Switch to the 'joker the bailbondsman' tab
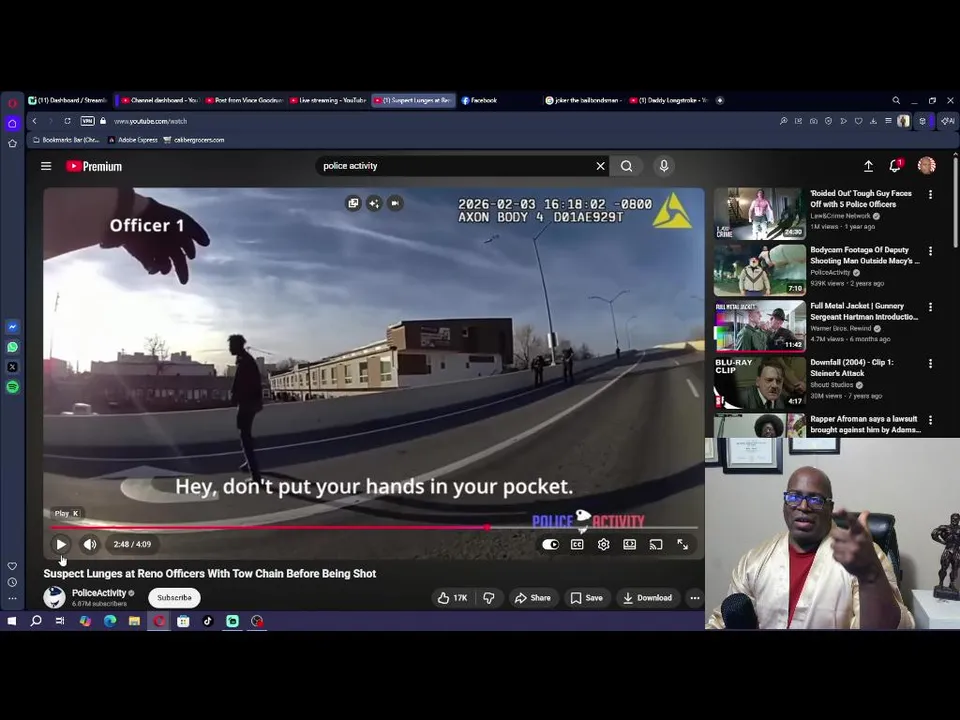This screenshot has height=720, width=960. click(583, 100)
